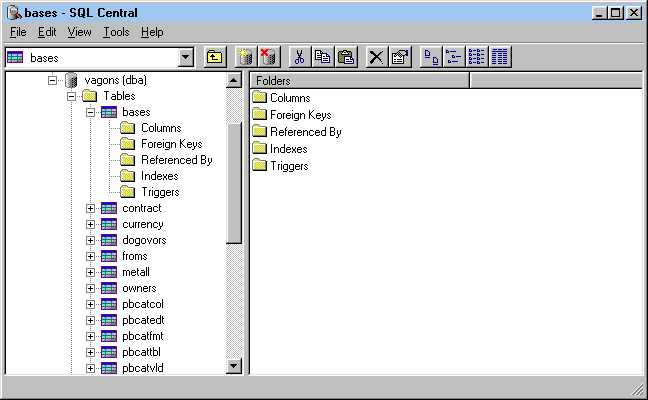Click the Referenced By folder icon in right pane
648x400 pixels.
260,131
